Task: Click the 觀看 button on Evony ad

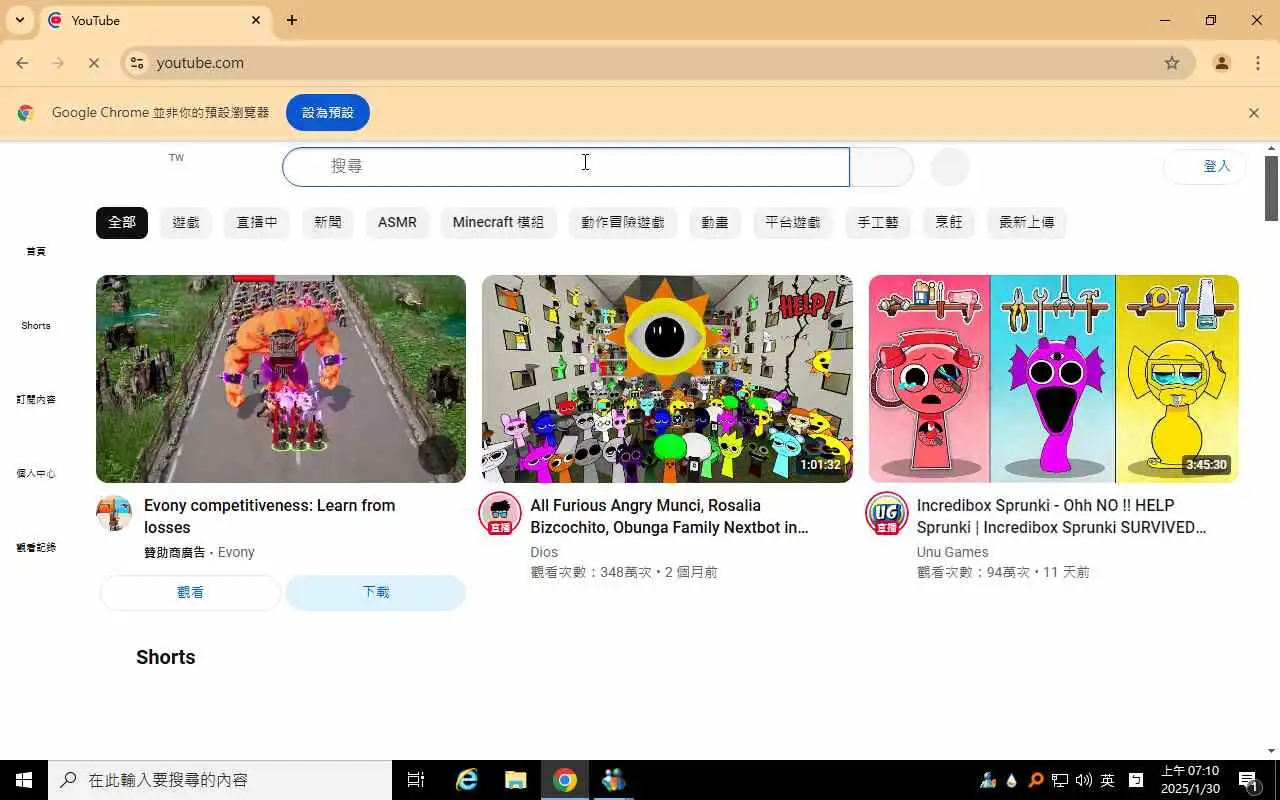Action: click(190, 592)
